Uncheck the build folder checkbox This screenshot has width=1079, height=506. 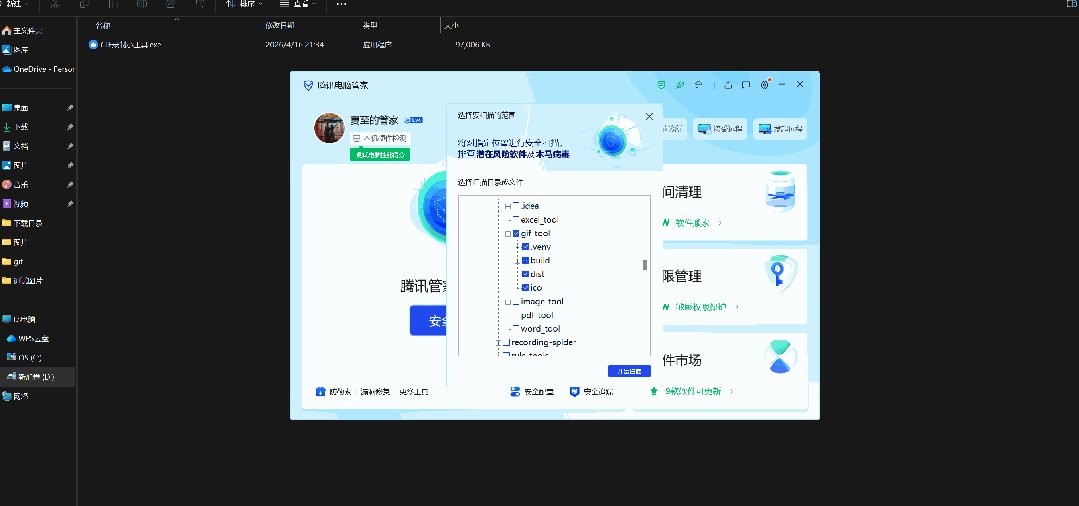tap(525, 260)
